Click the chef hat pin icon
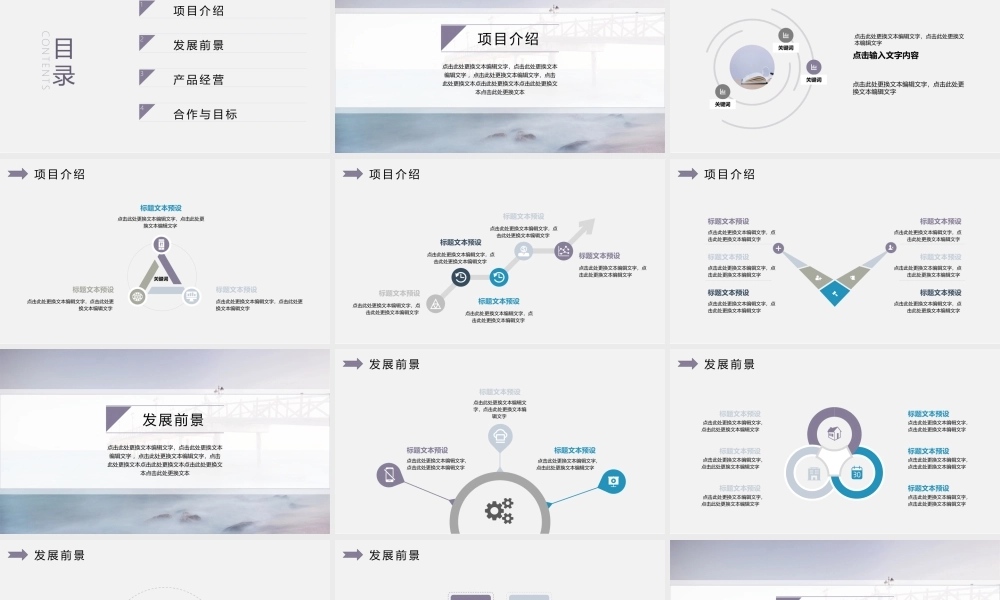Screen dimensions: 1000x600 click(499, 435)
